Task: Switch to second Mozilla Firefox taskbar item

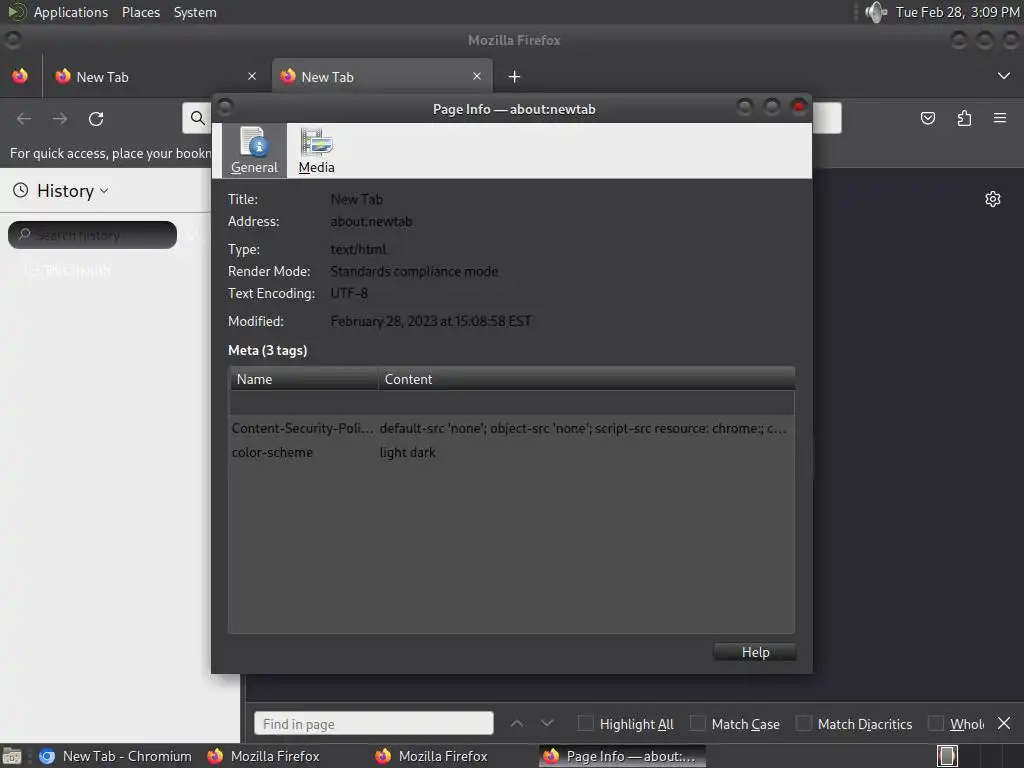Action: coord(431,756)
